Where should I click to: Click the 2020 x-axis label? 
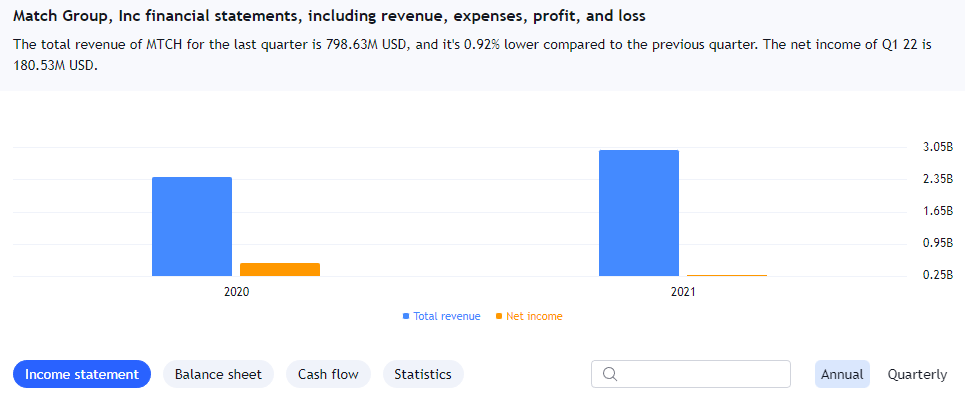coord(236,292)
